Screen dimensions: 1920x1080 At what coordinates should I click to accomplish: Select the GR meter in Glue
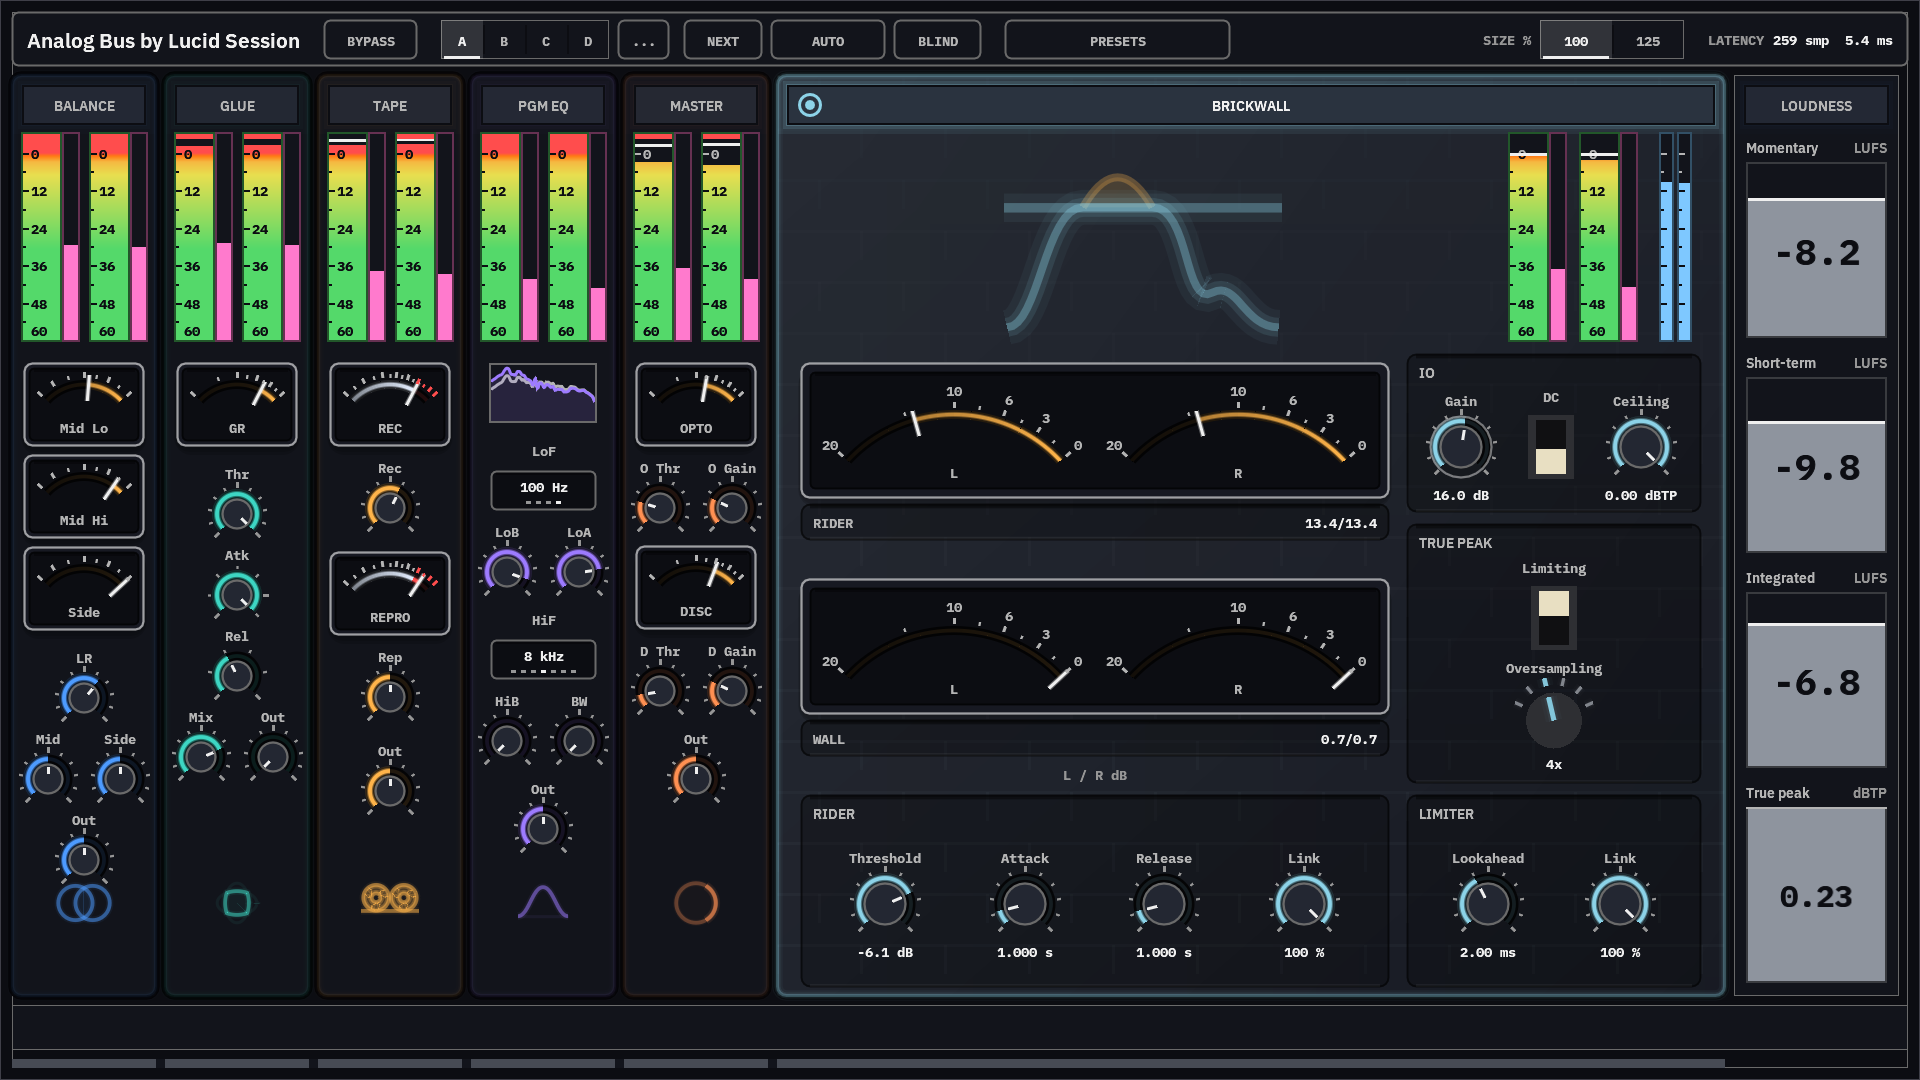[237, 404]
